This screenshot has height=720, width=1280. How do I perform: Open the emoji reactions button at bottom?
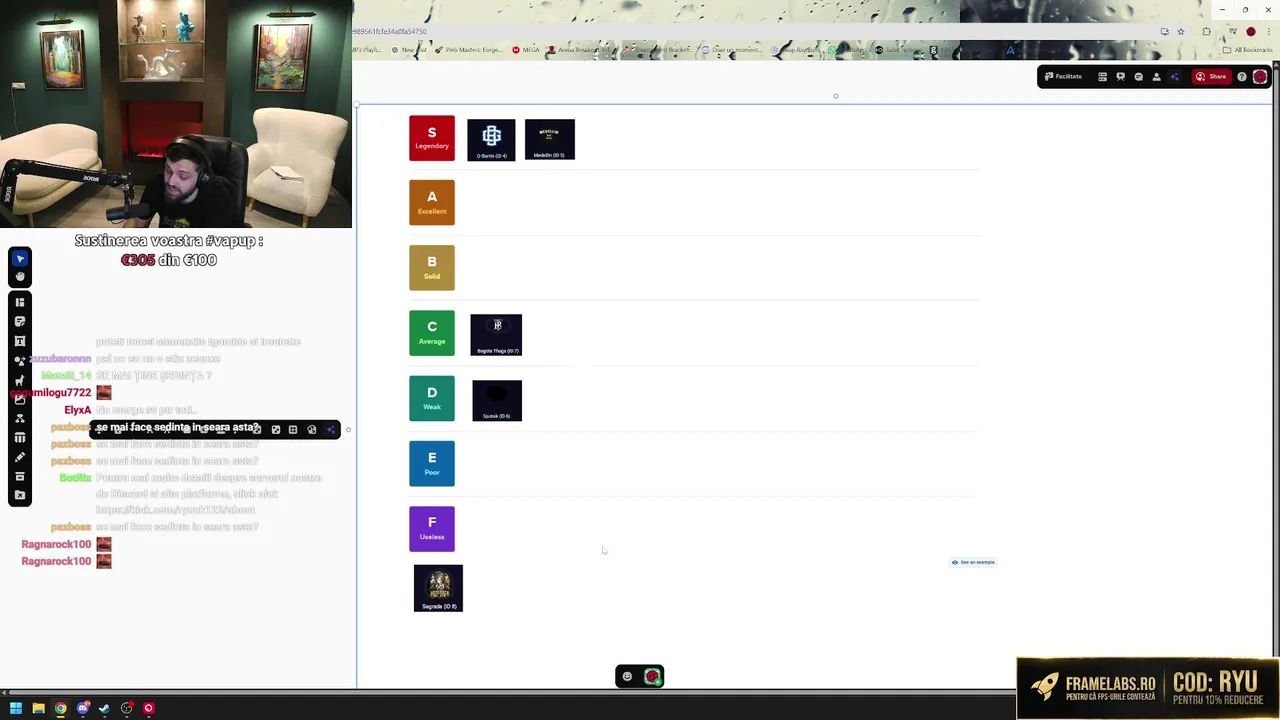[627, 677]
